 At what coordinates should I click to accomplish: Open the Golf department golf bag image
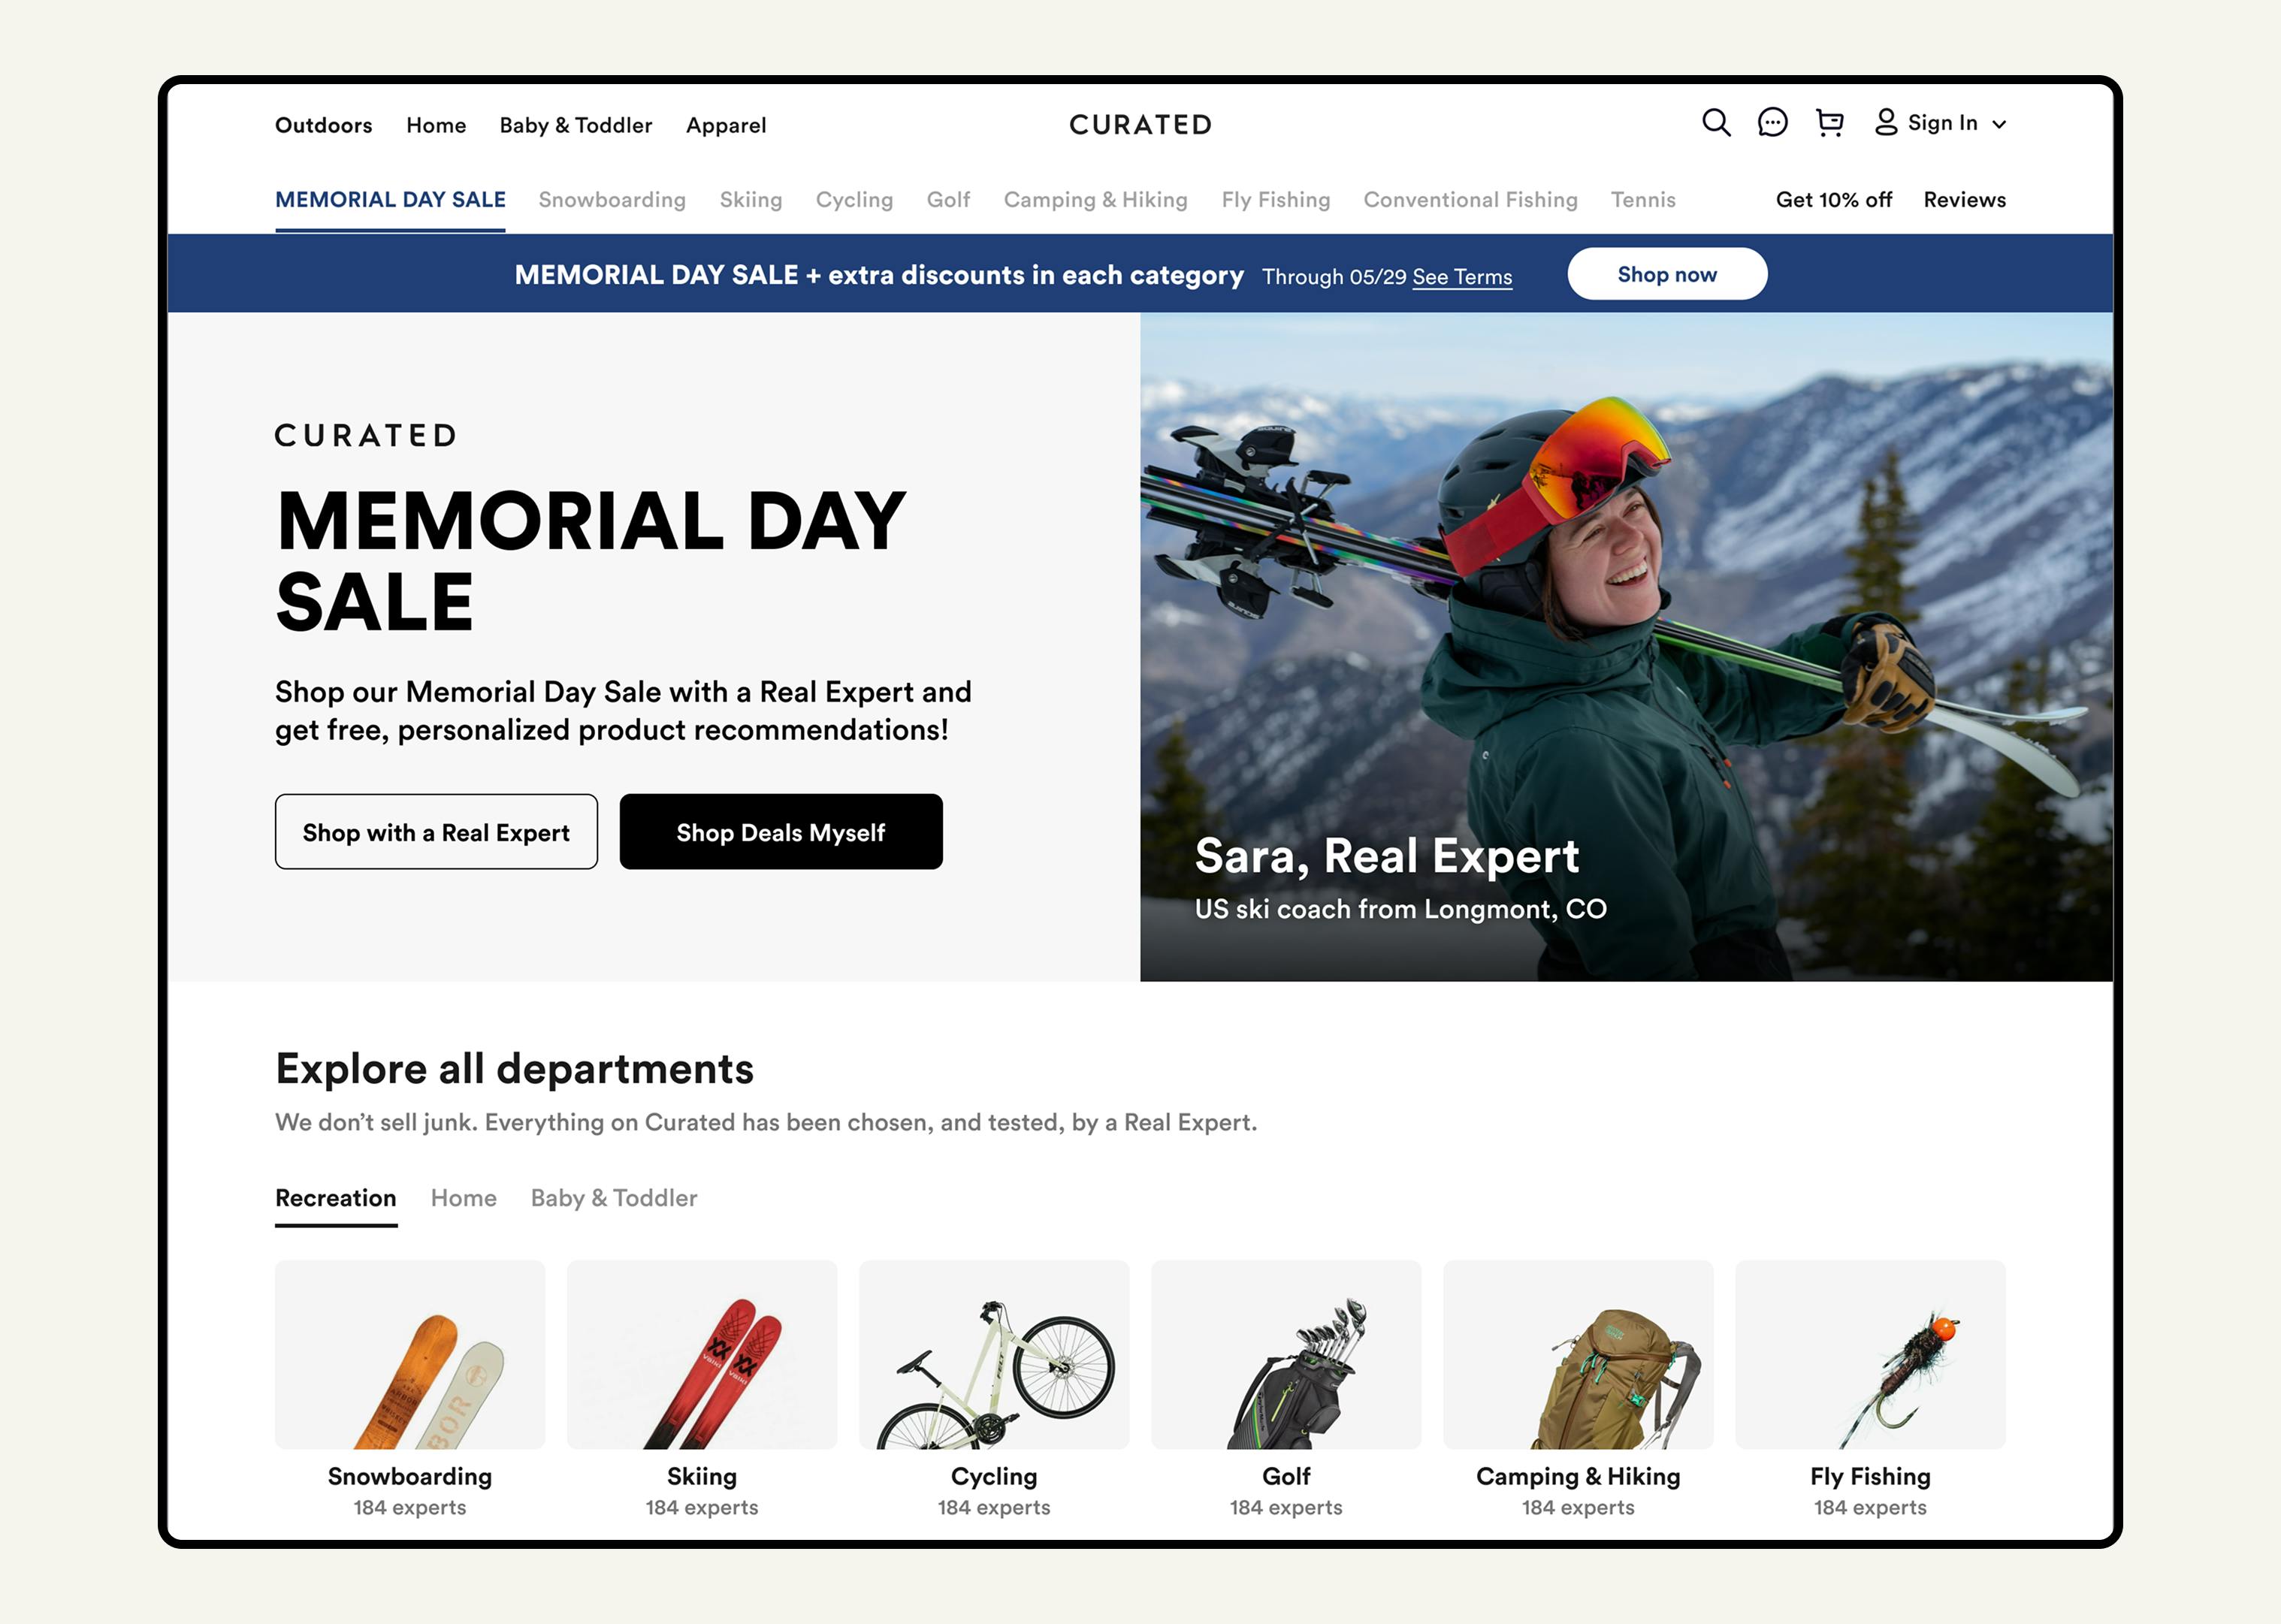pyautogui.click(x=1286, y=1355)
